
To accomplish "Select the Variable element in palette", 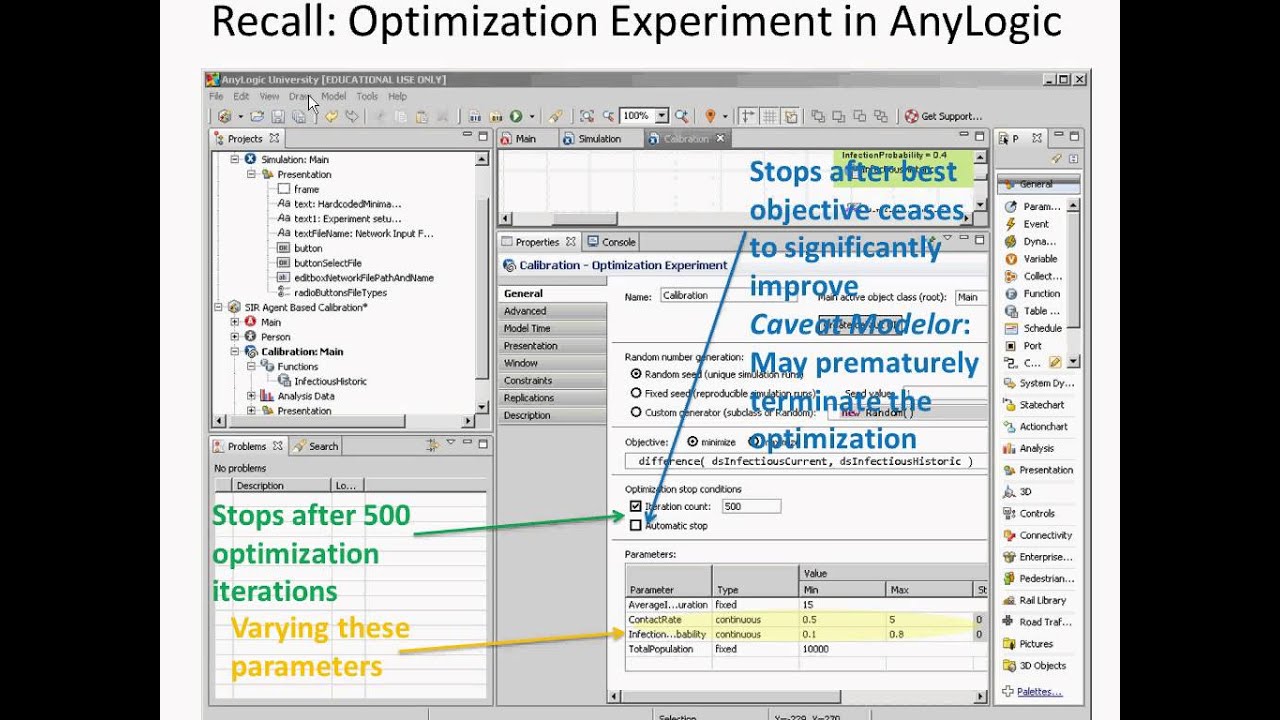I will click(x=1030, y=259).
